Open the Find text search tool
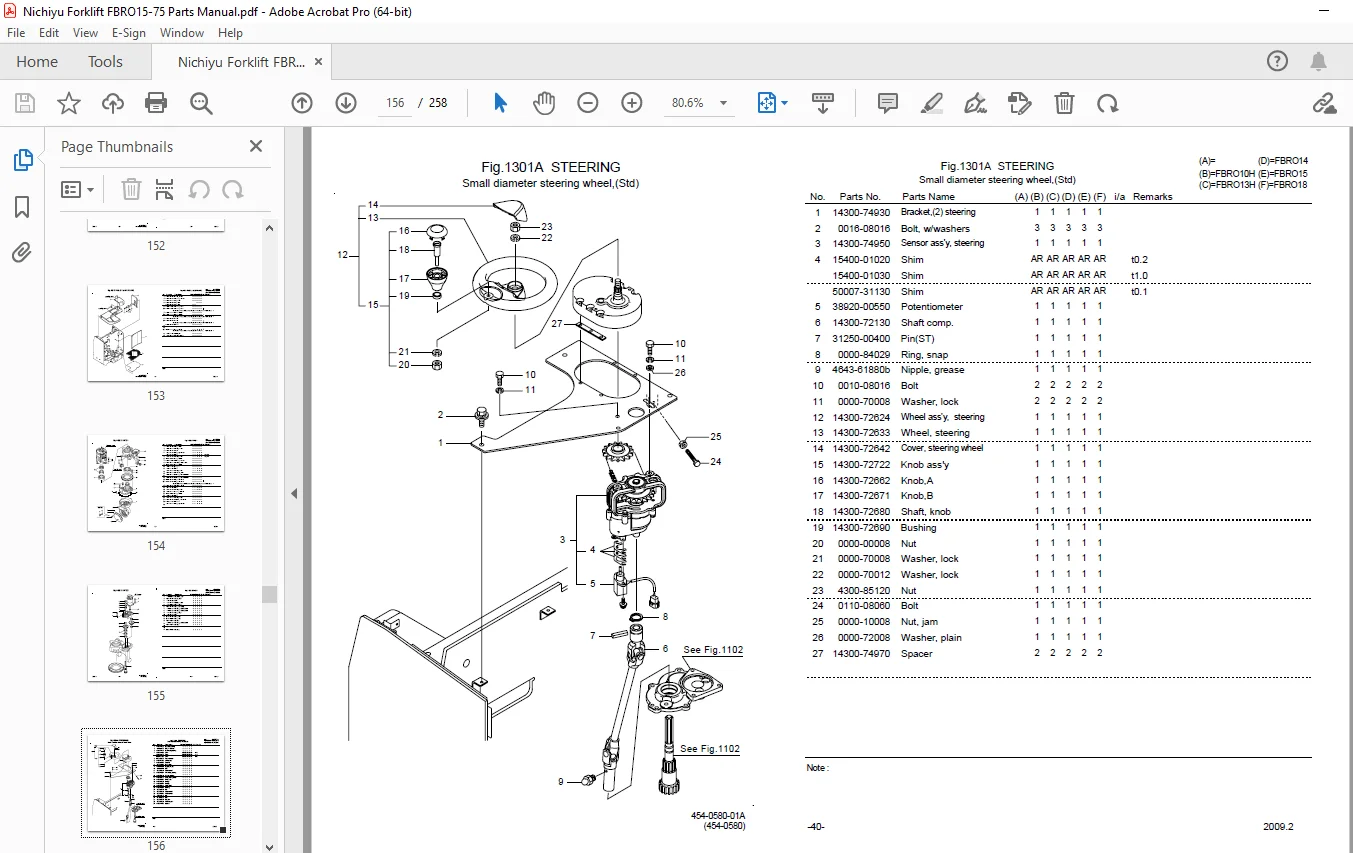This screenshot has height=853, width=1353. pos(201,103)
